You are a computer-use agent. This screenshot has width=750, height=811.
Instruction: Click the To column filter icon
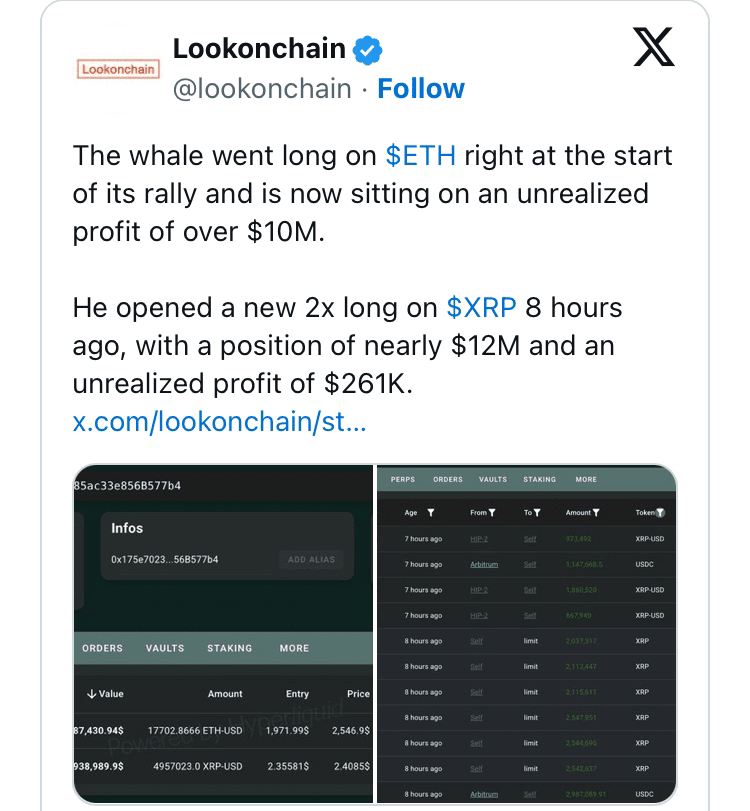tap(536, 513)
